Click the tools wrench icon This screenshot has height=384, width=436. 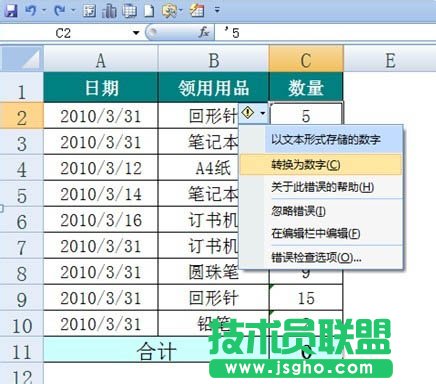(169, 11)
